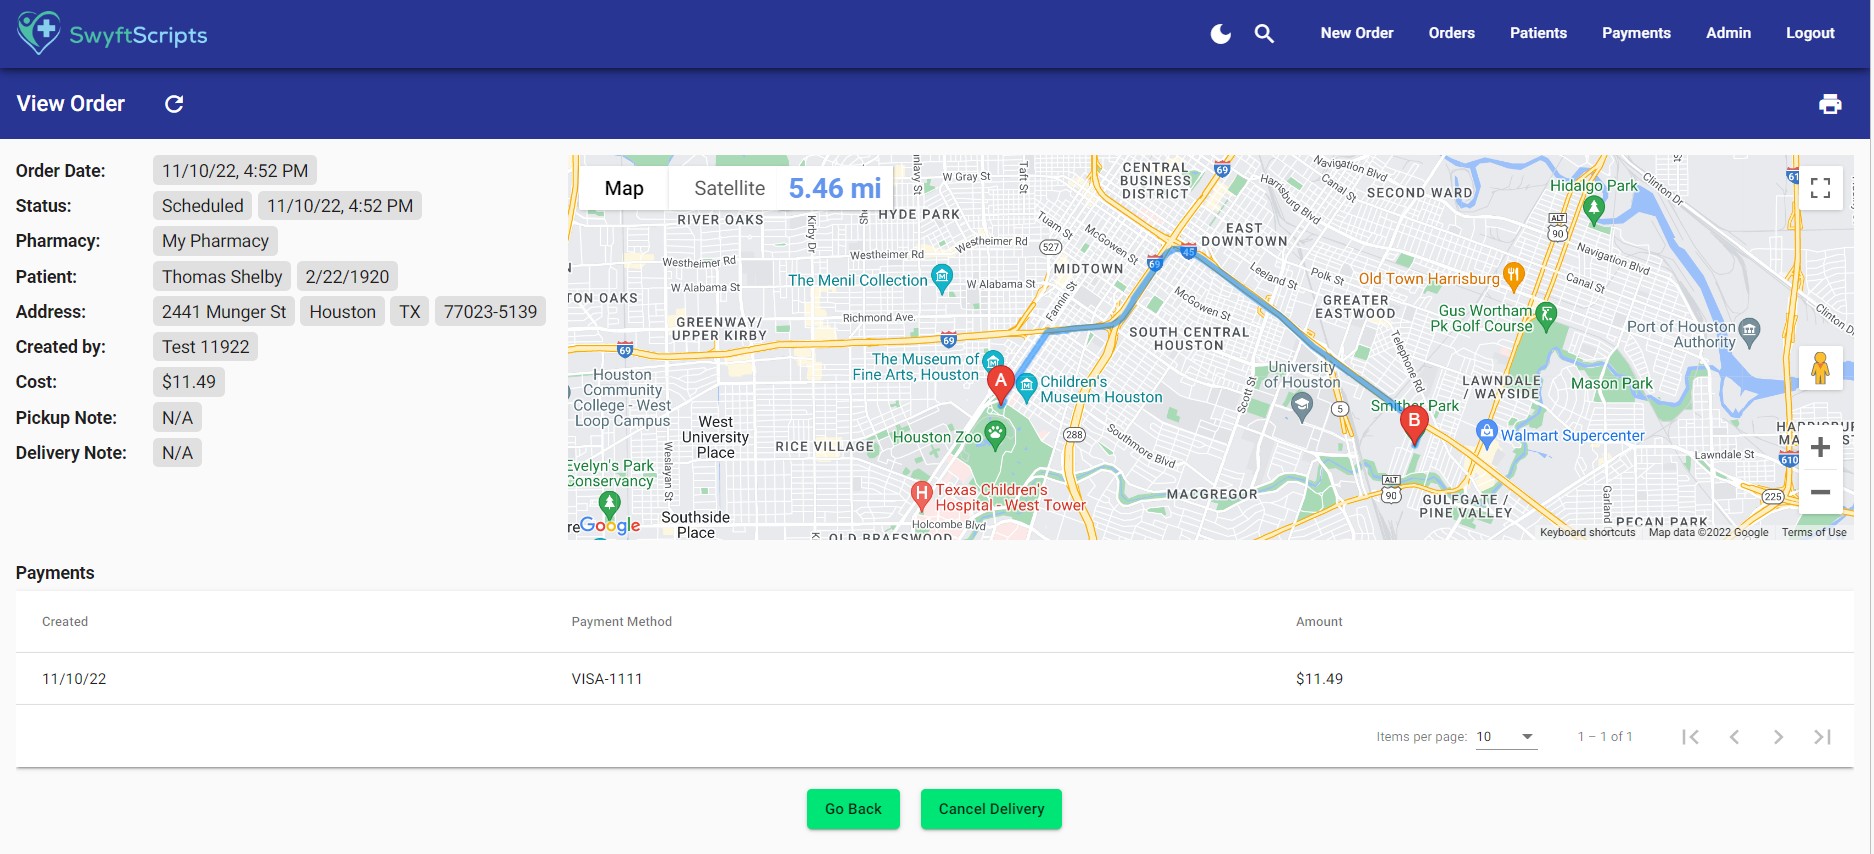Click Museum of Fine Arts pin
Screen dimensions: 1874x854
(x=992, y=362)
